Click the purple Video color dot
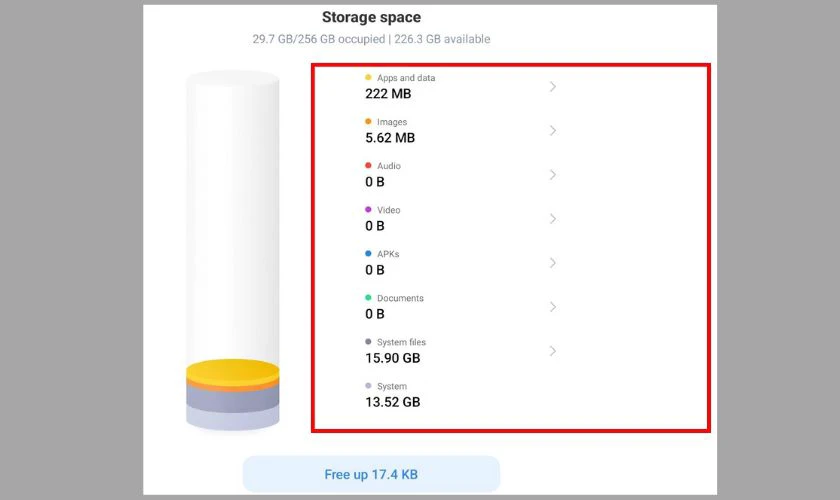 pyautogui.click(x=368, y=209)
